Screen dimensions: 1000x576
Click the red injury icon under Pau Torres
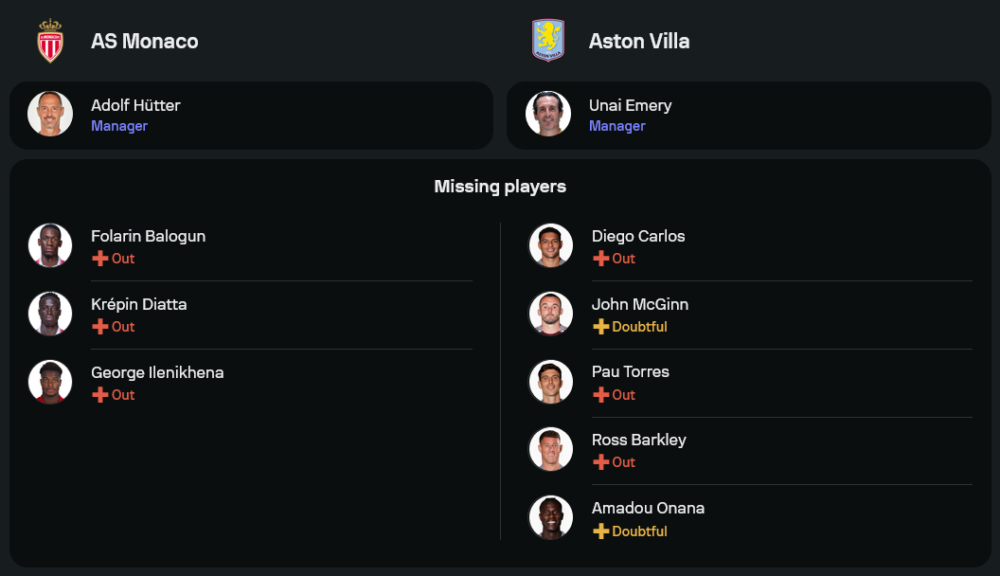click(601, 395)
